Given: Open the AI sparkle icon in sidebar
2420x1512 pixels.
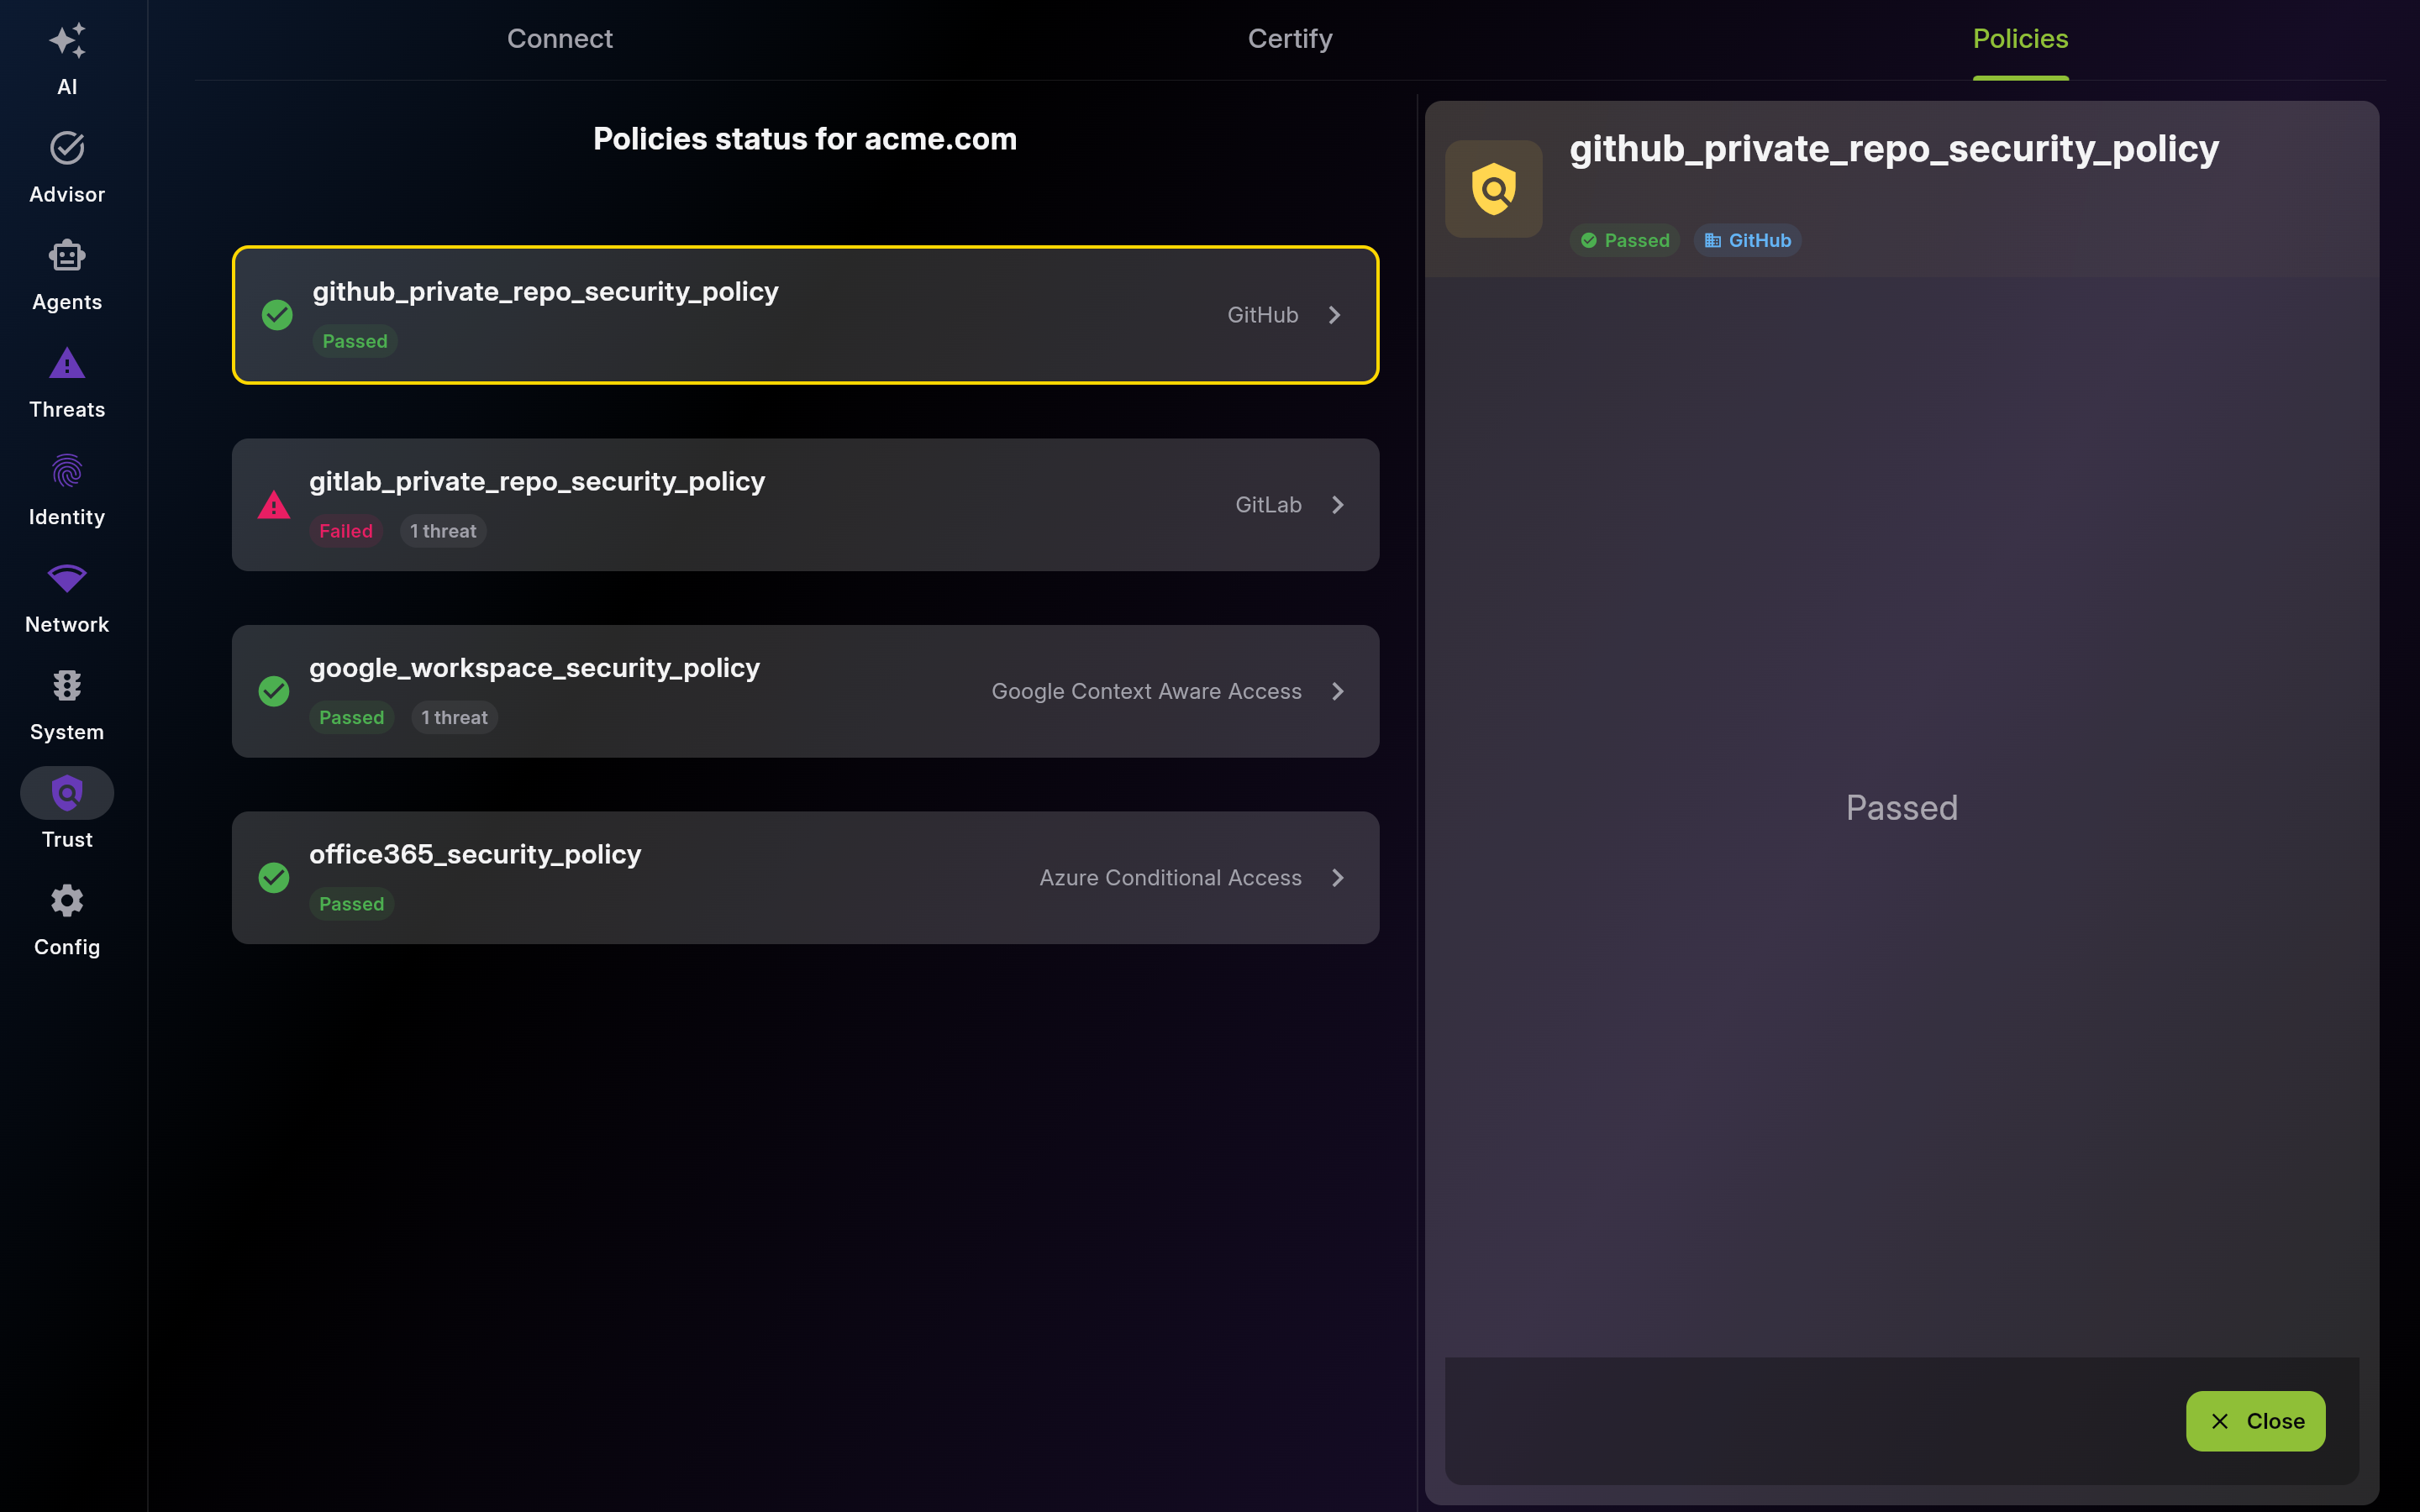Looking at the screenshot, I should (67, 40).
